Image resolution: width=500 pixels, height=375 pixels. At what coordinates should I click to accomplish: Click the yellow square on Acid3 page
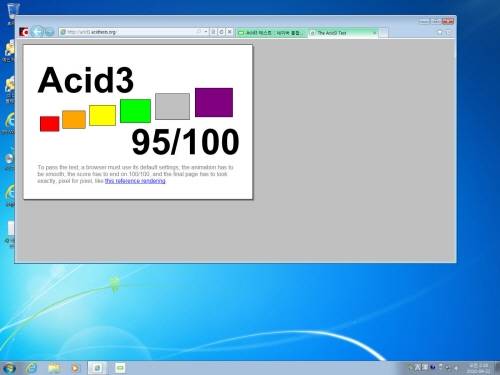(103, 115)
